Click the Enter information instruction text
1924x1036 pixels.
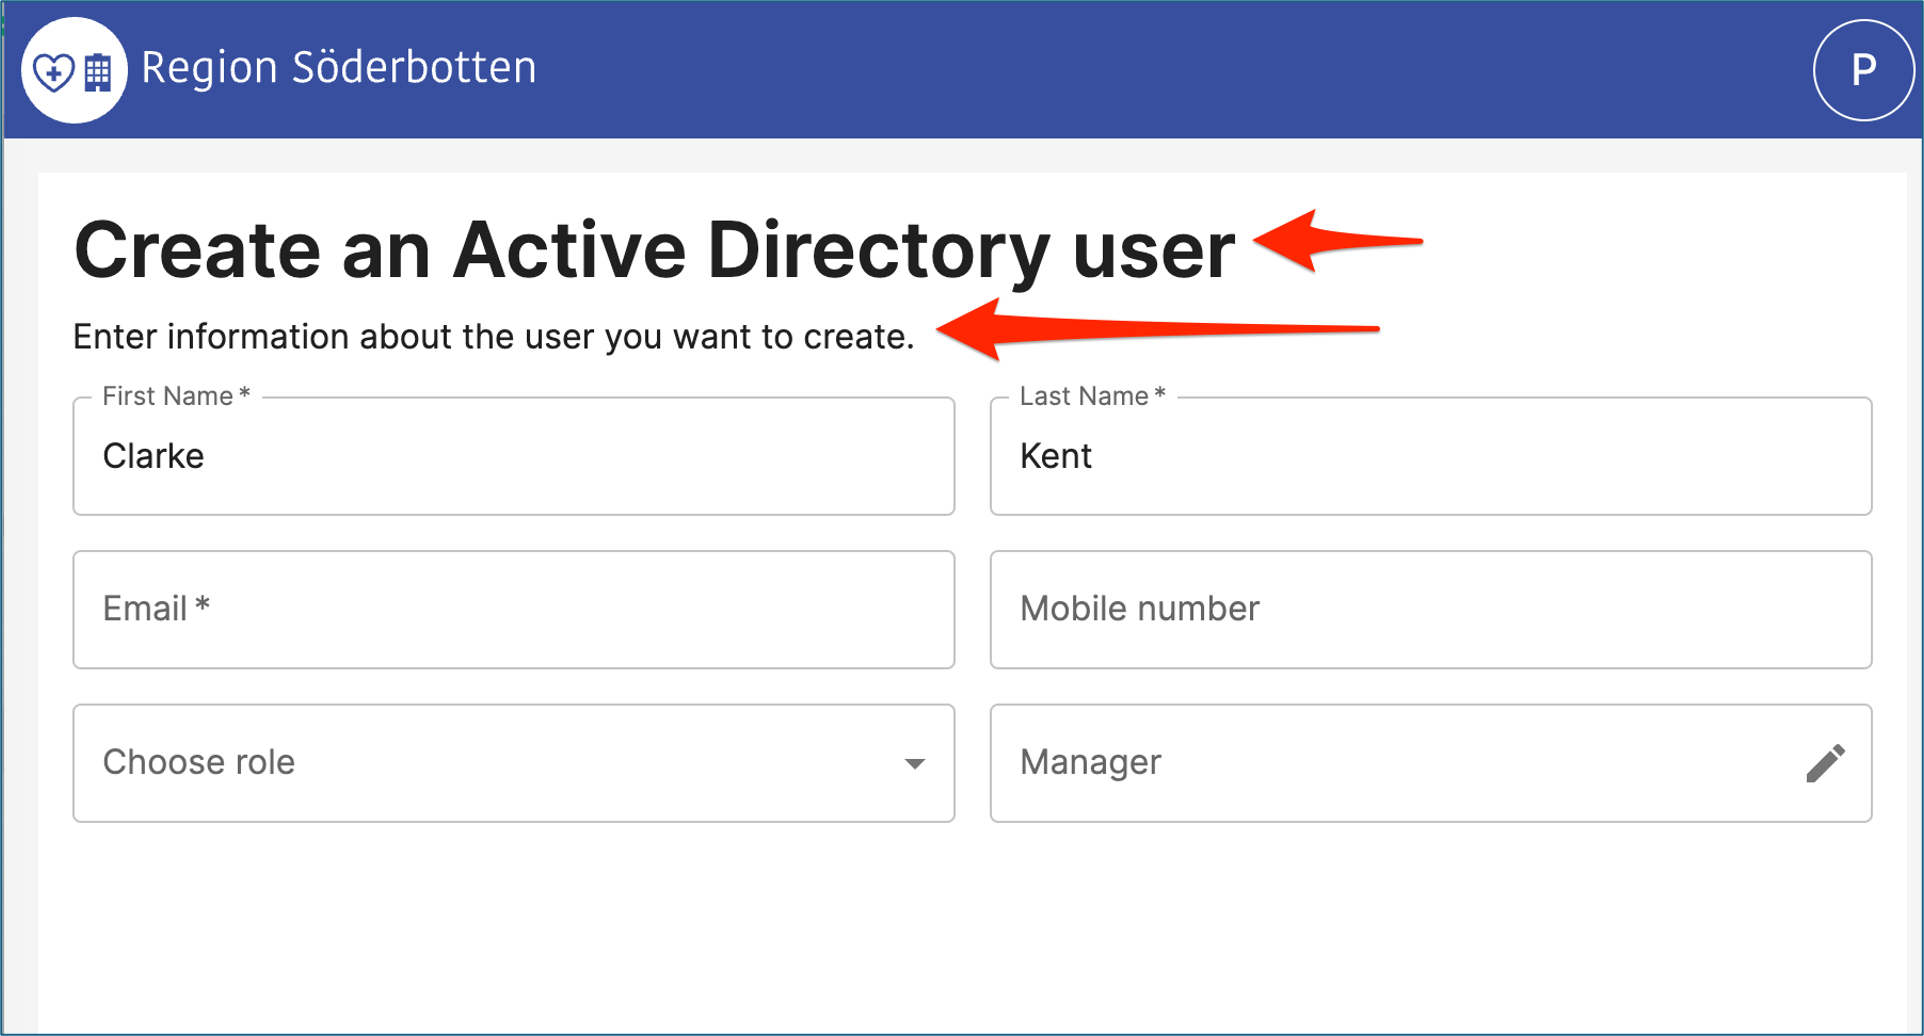[493, 337]
